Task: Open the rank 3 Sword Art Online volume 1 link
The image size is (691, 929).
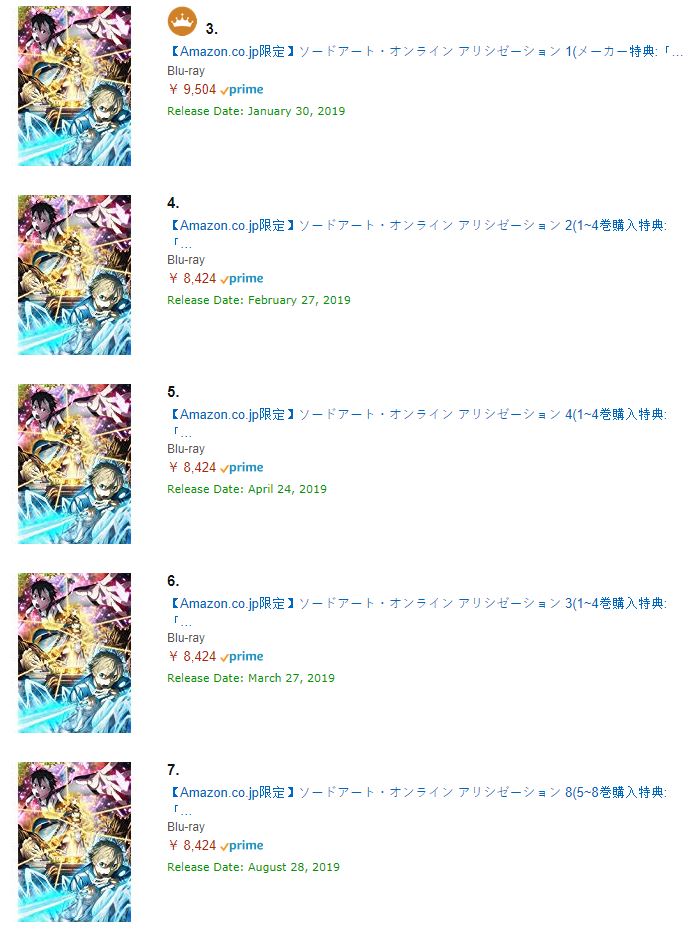Action: [x=426, y=52]
